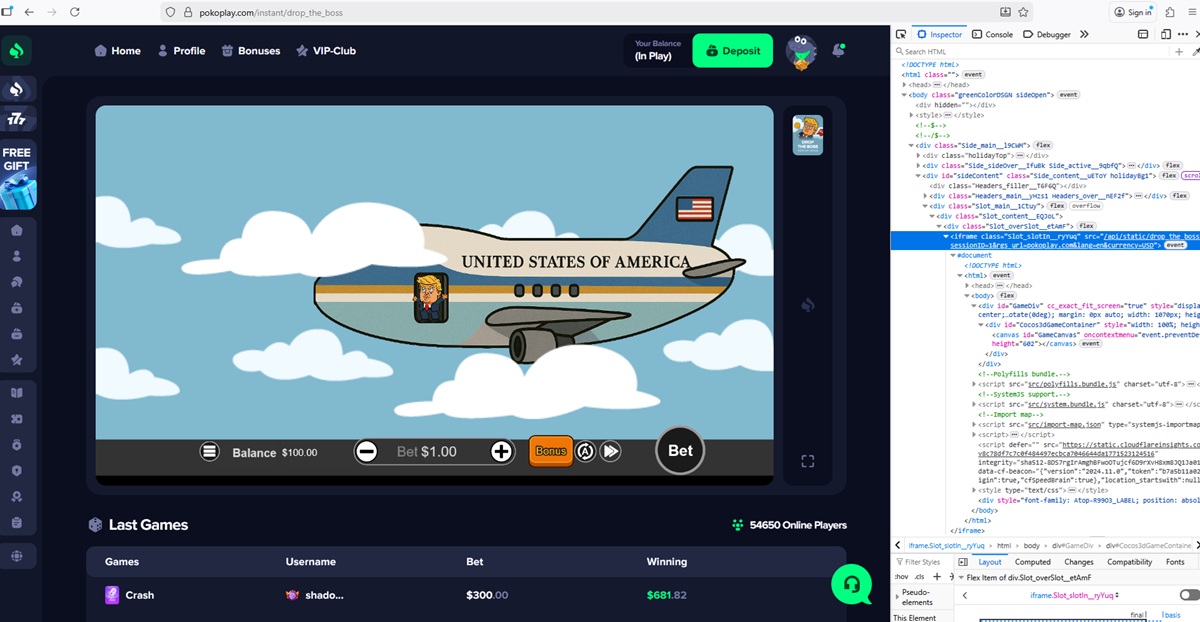The image size is (1200, 622).
Task: Toggle the flex overlay switch for iframe
Action: [1189, 595]
